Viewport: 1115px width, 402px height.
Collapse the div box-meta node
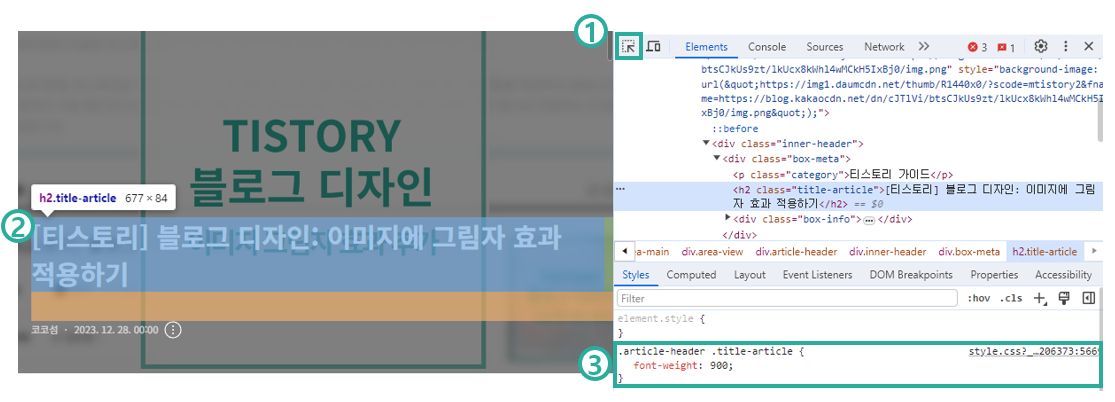[717, 159]
